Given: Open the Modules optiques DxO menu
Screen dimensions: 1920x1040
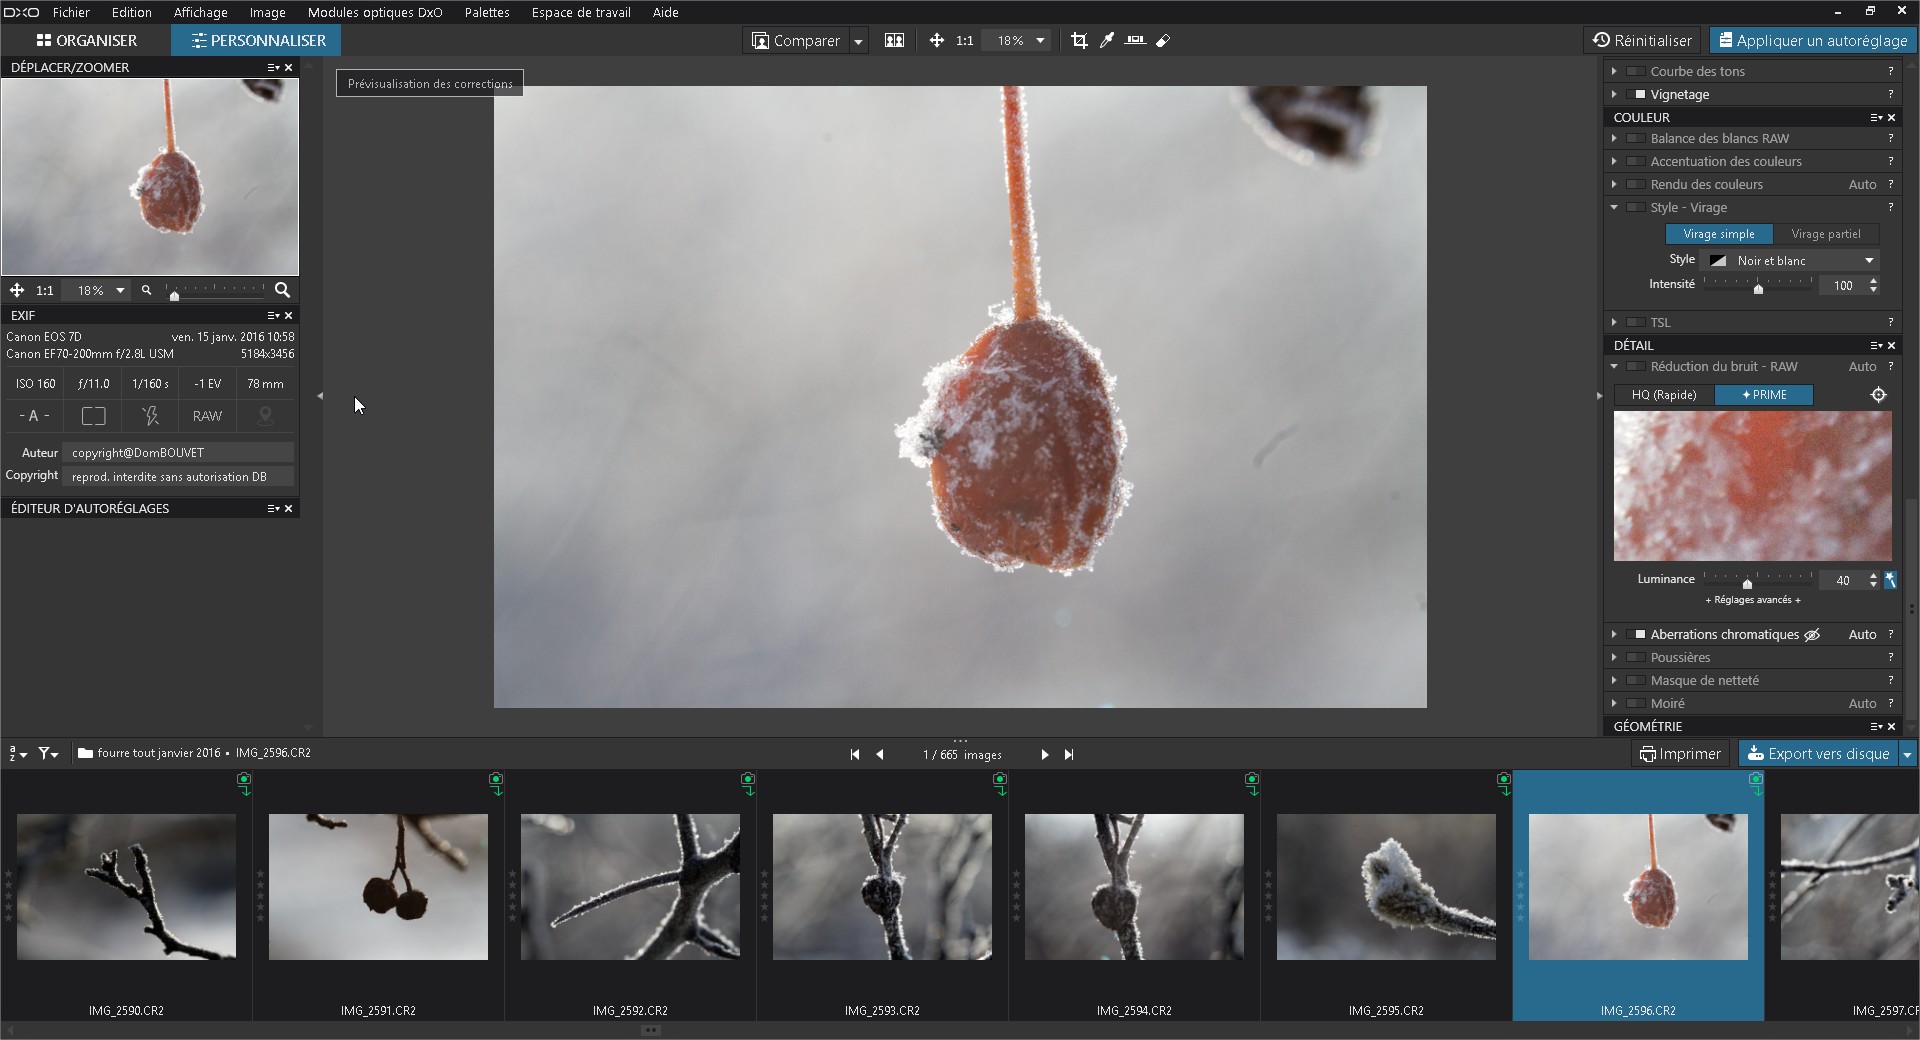Looking at the screenshot, I should tap(374, 12).
